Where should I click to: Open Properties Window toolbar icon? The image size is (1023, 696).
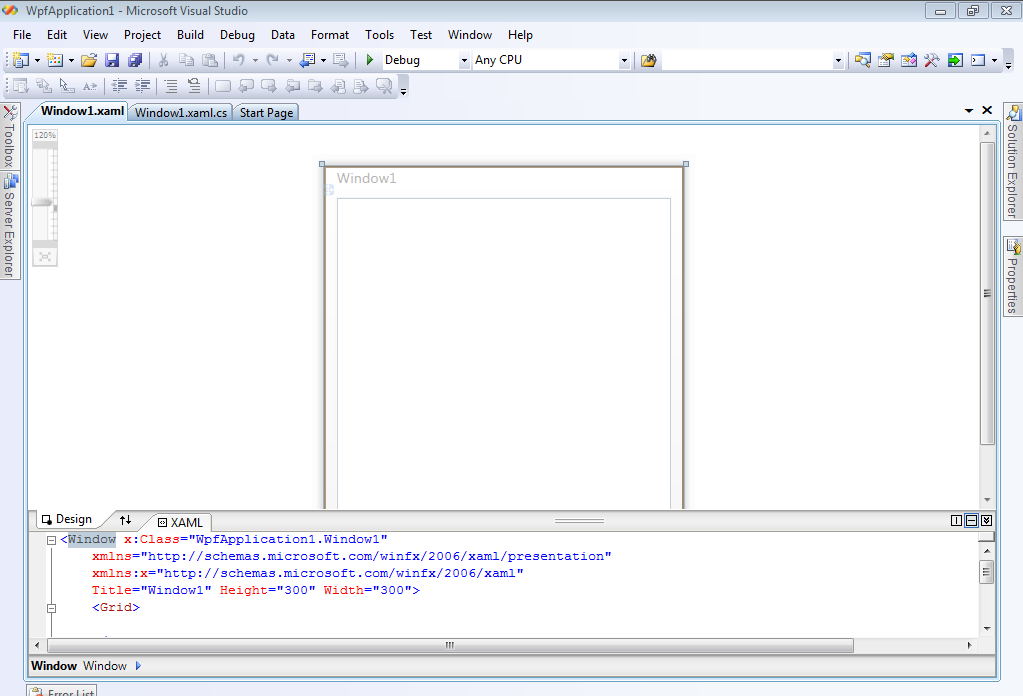click(x=885, y=60)
